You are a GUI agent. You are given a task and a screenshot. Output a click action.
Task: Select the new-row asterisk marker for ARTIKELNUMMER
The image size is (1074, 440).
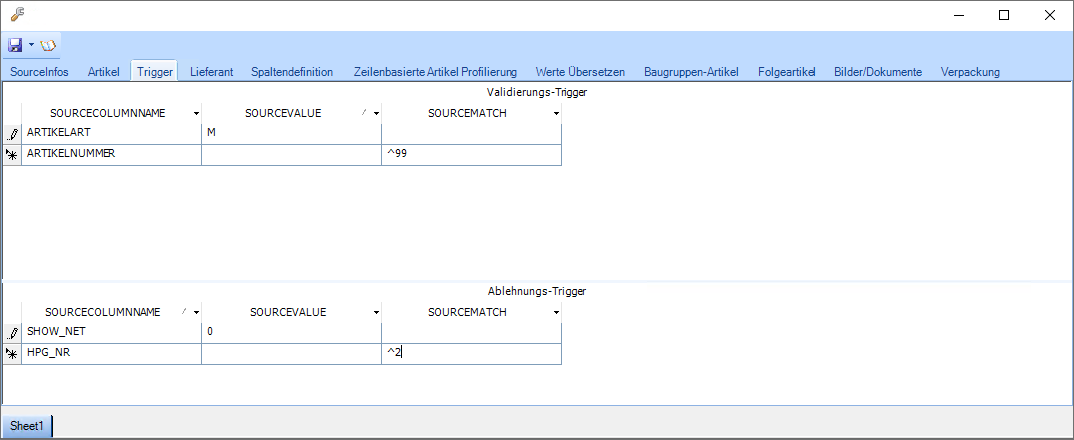12,154
